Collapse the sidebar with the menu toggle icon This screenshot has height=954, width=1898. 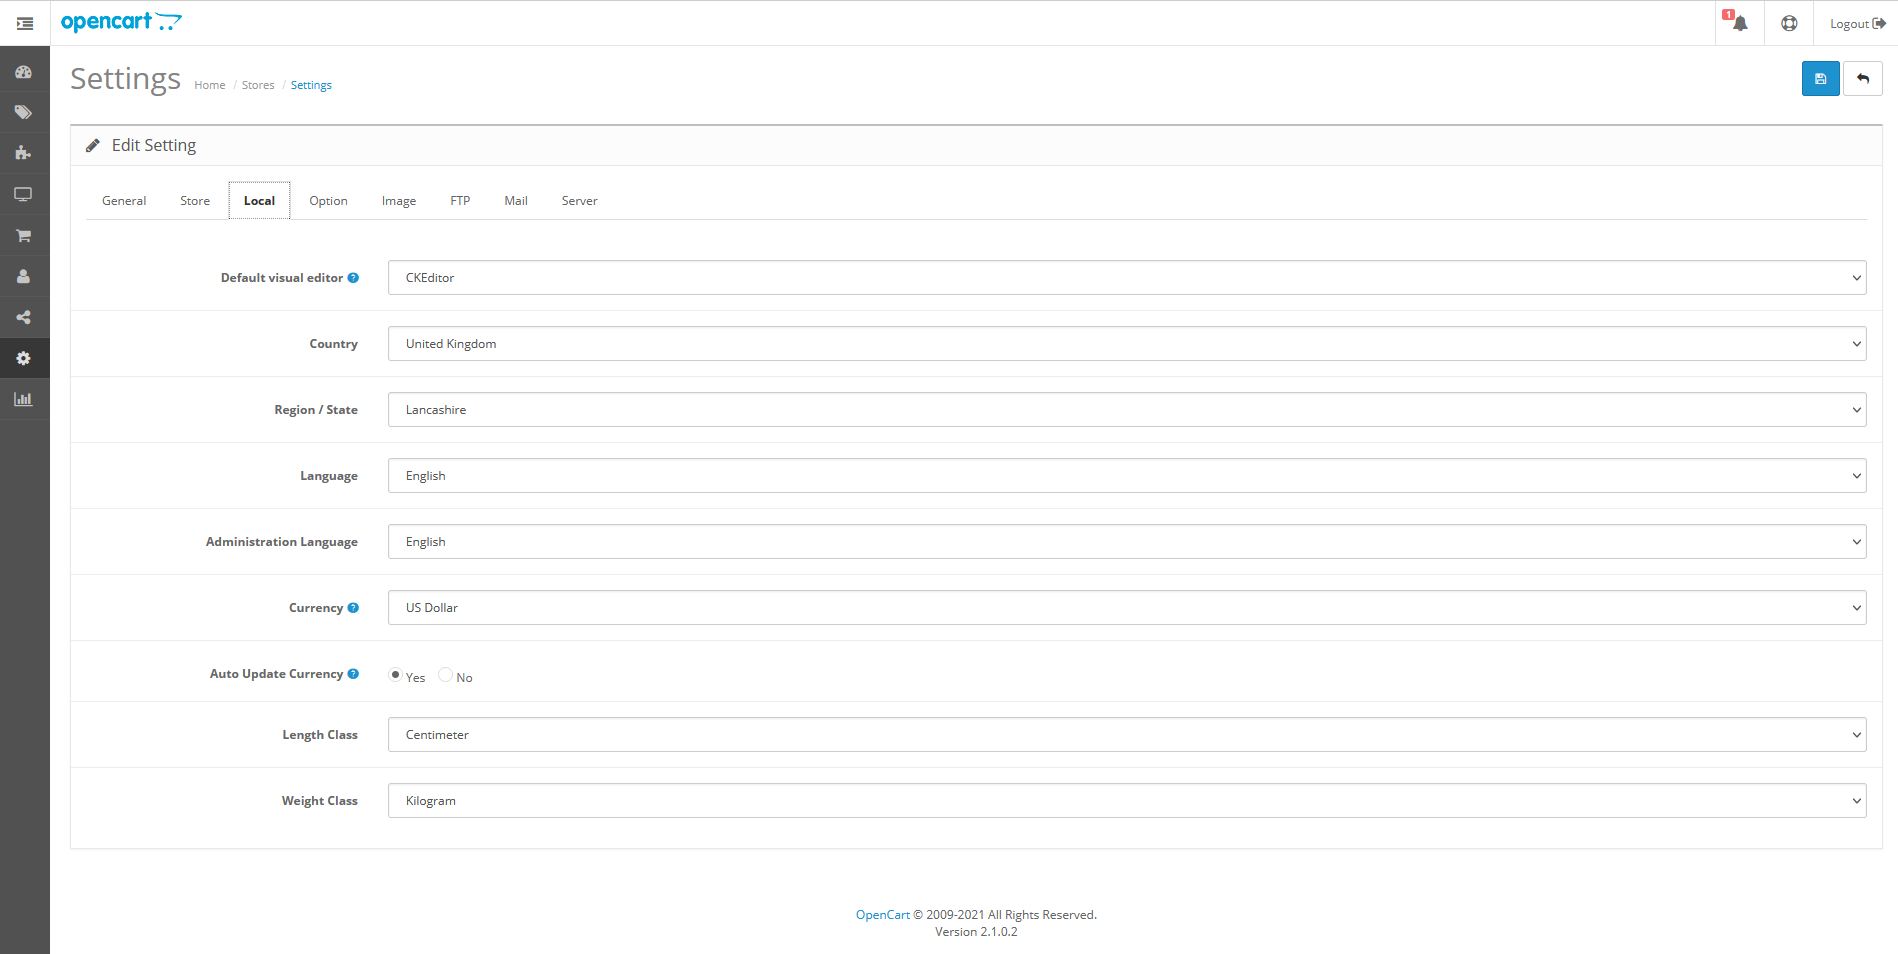[23, 23]
